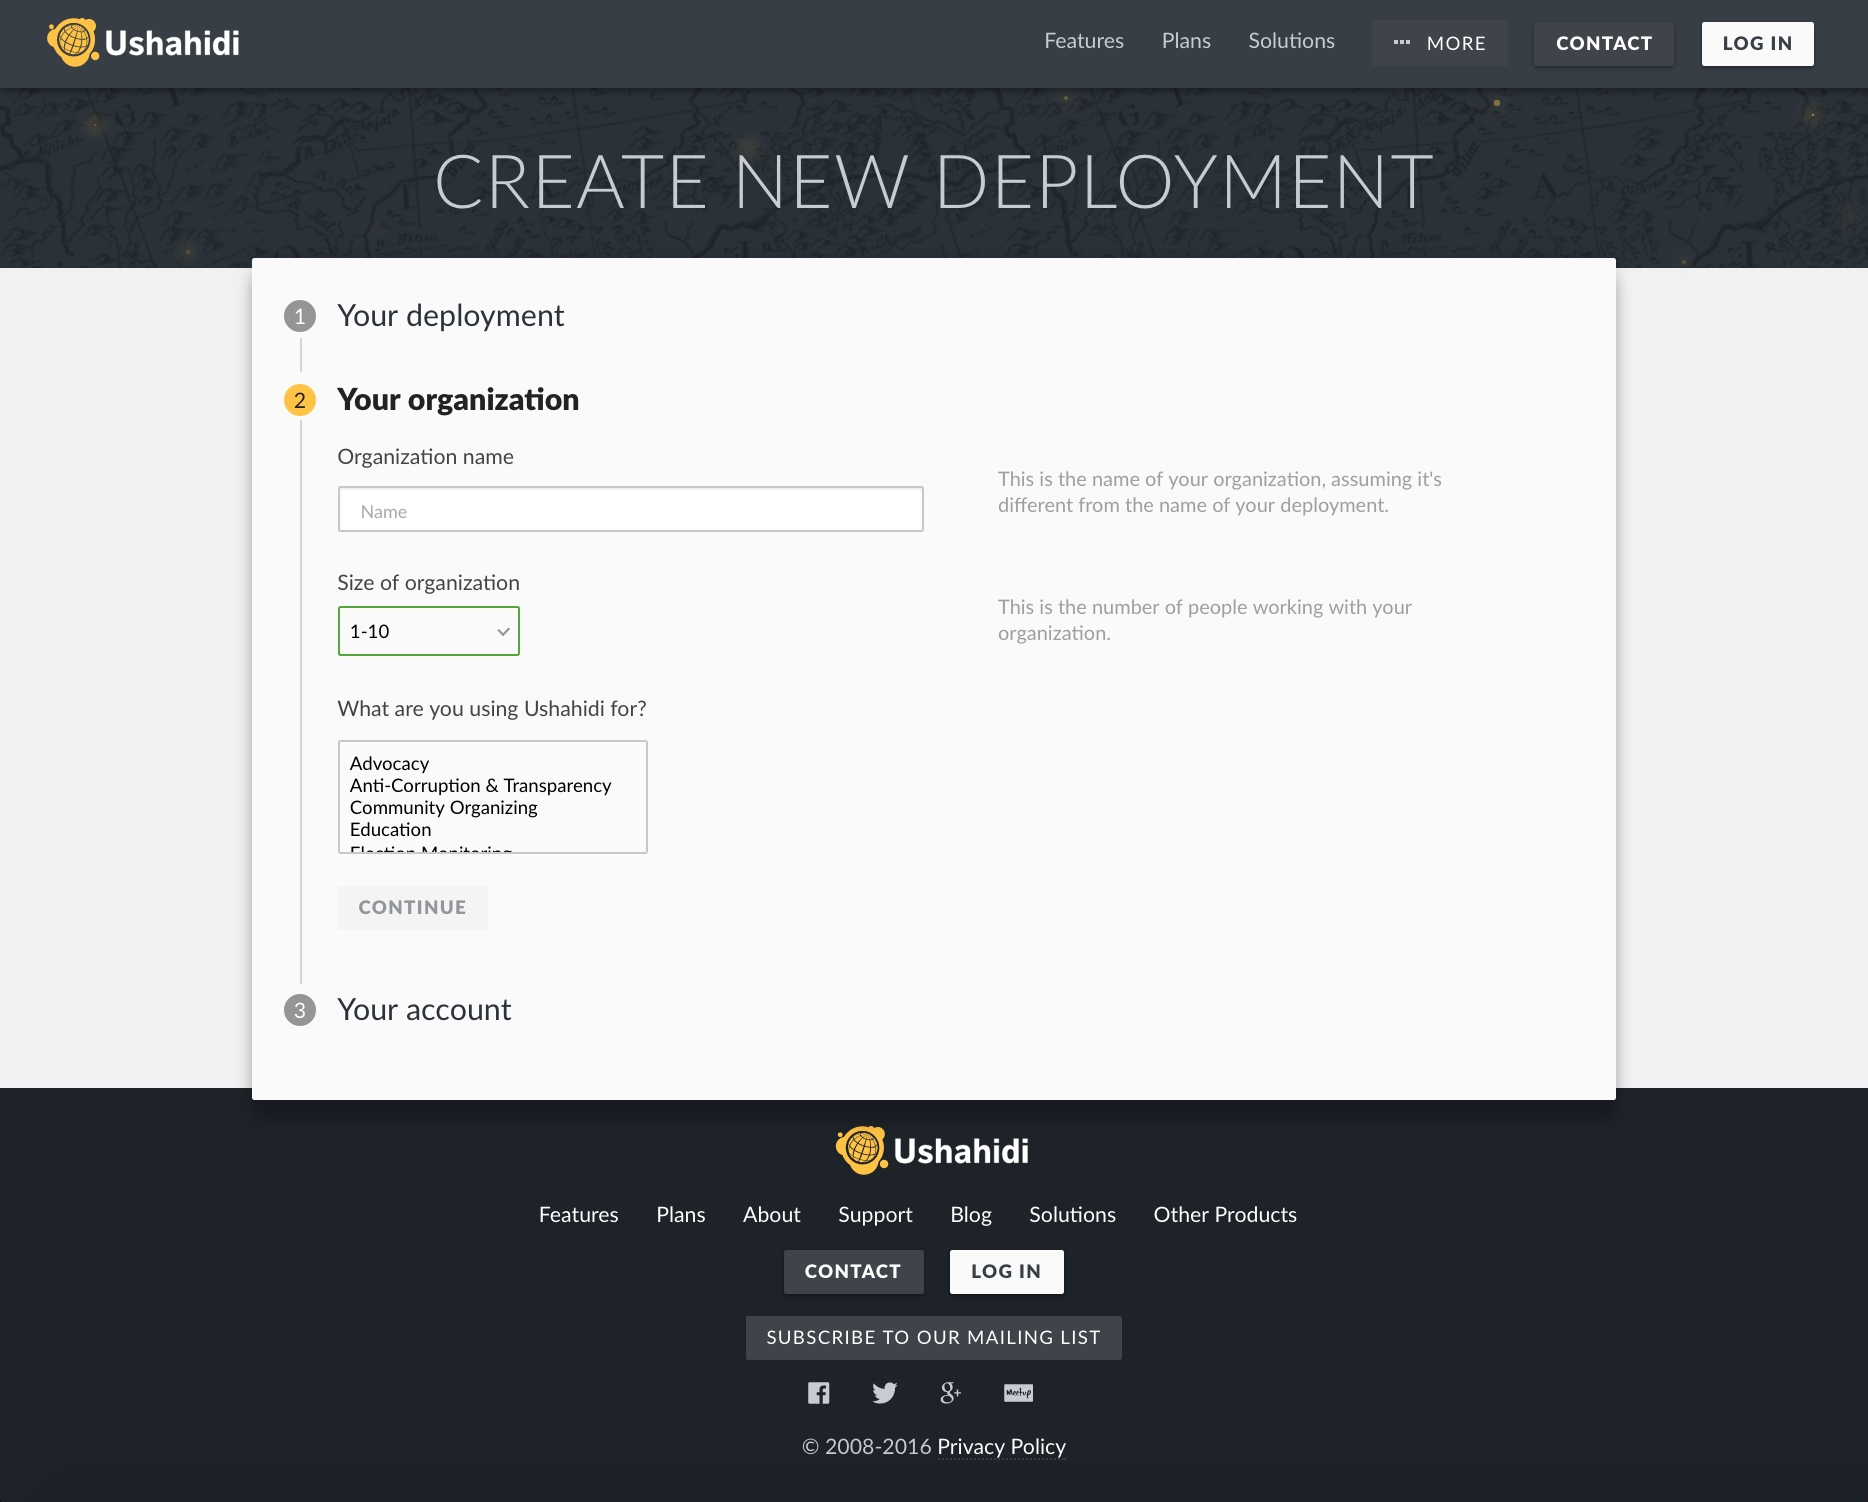Select Solutions in the header navigation
Screen dimensions: 1868x1502
[x=1290, y=42]
